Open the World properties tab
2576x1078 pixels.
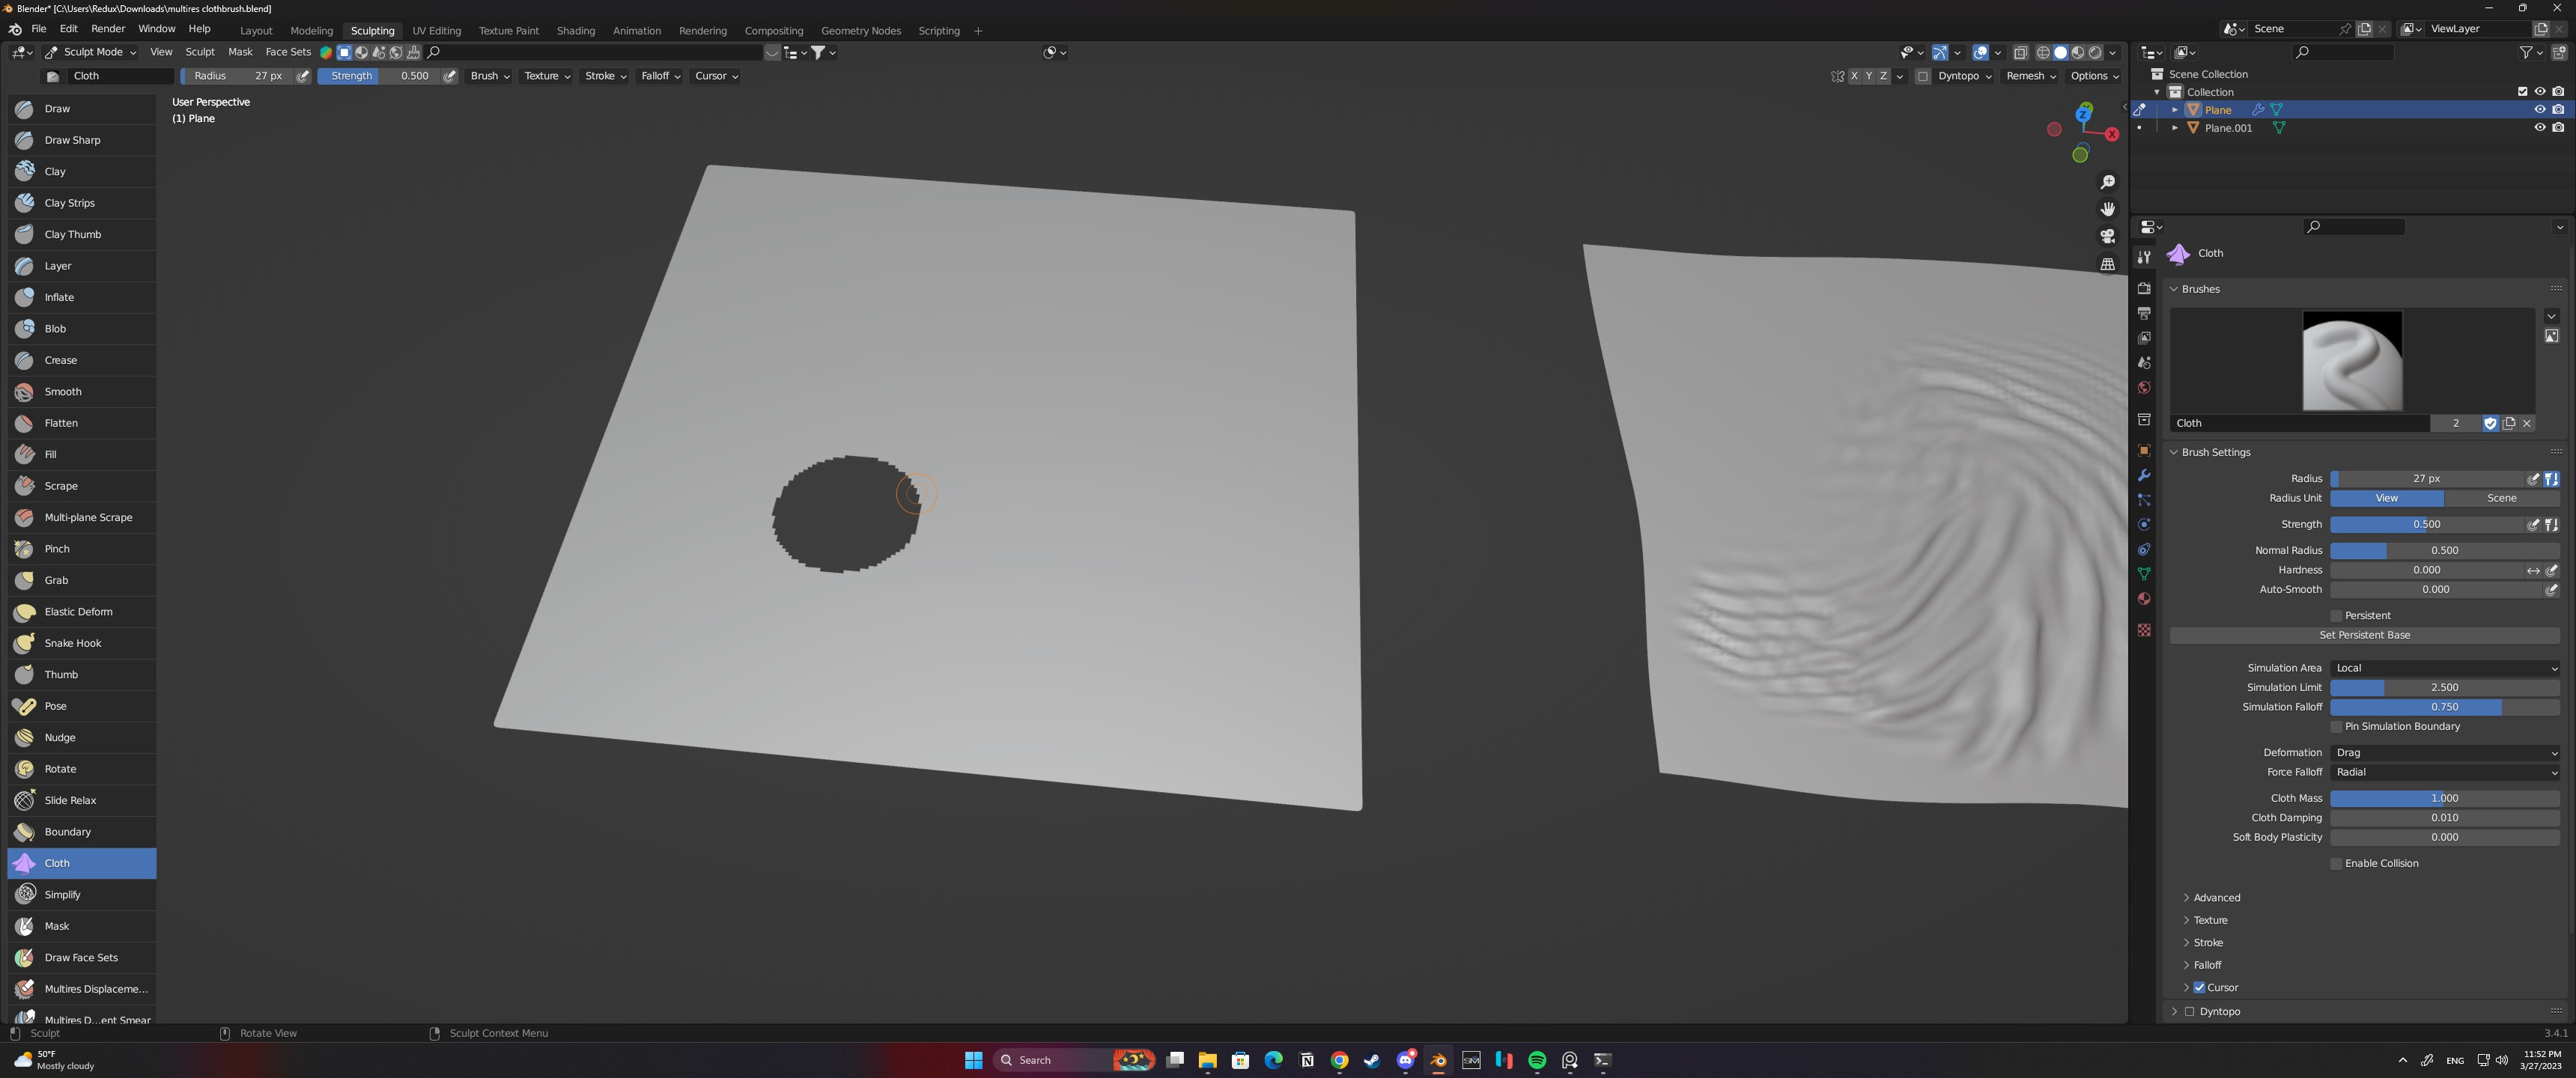click(x=2143, y=388)
